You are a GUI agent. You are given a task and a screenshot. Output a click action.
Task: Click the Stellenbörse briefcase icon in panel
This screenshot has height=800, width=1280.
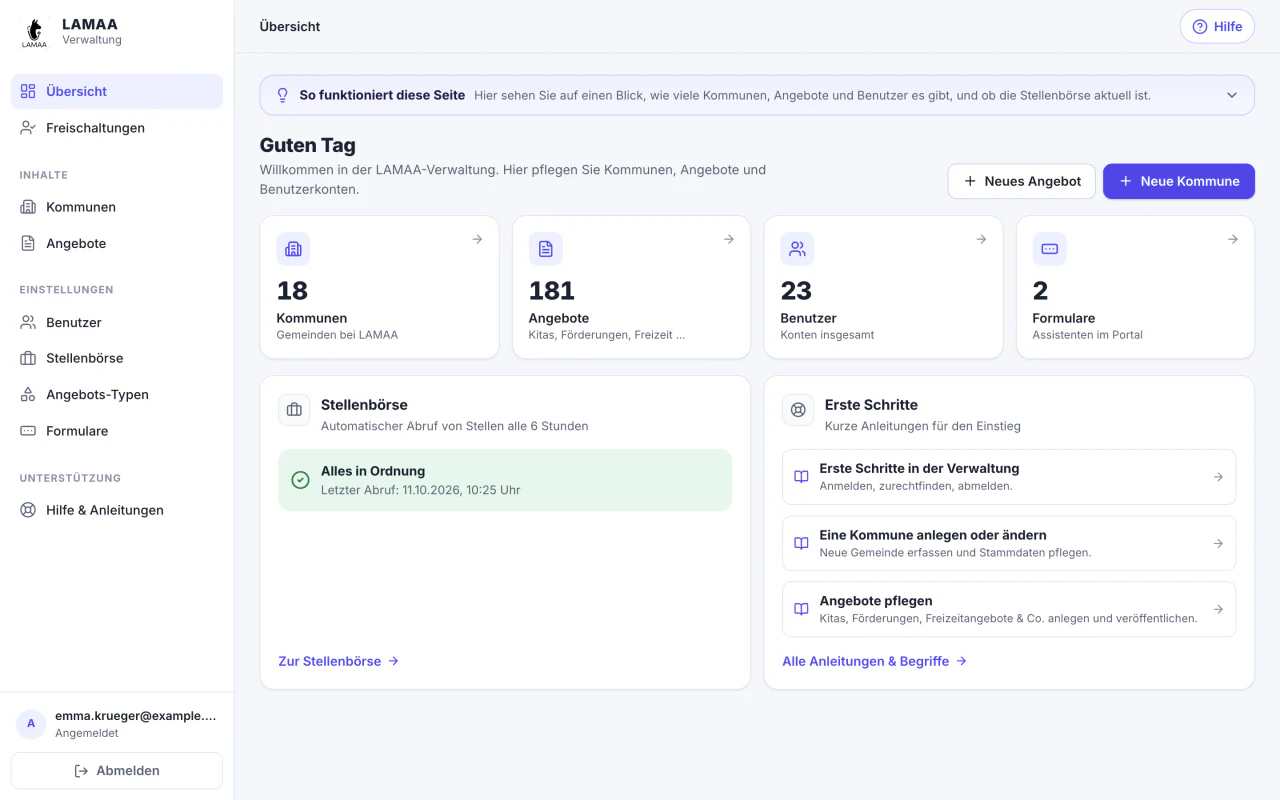click(294, 410)
